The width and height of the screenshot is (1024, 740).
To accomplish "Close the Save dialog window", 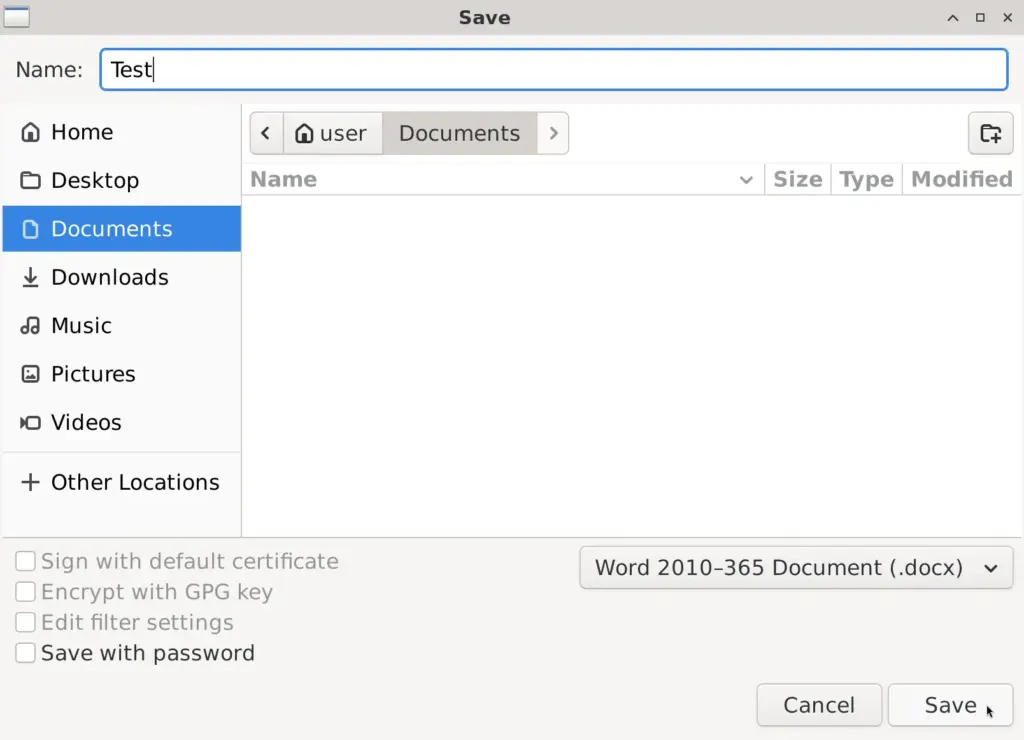I will [x=1008, y=18].
